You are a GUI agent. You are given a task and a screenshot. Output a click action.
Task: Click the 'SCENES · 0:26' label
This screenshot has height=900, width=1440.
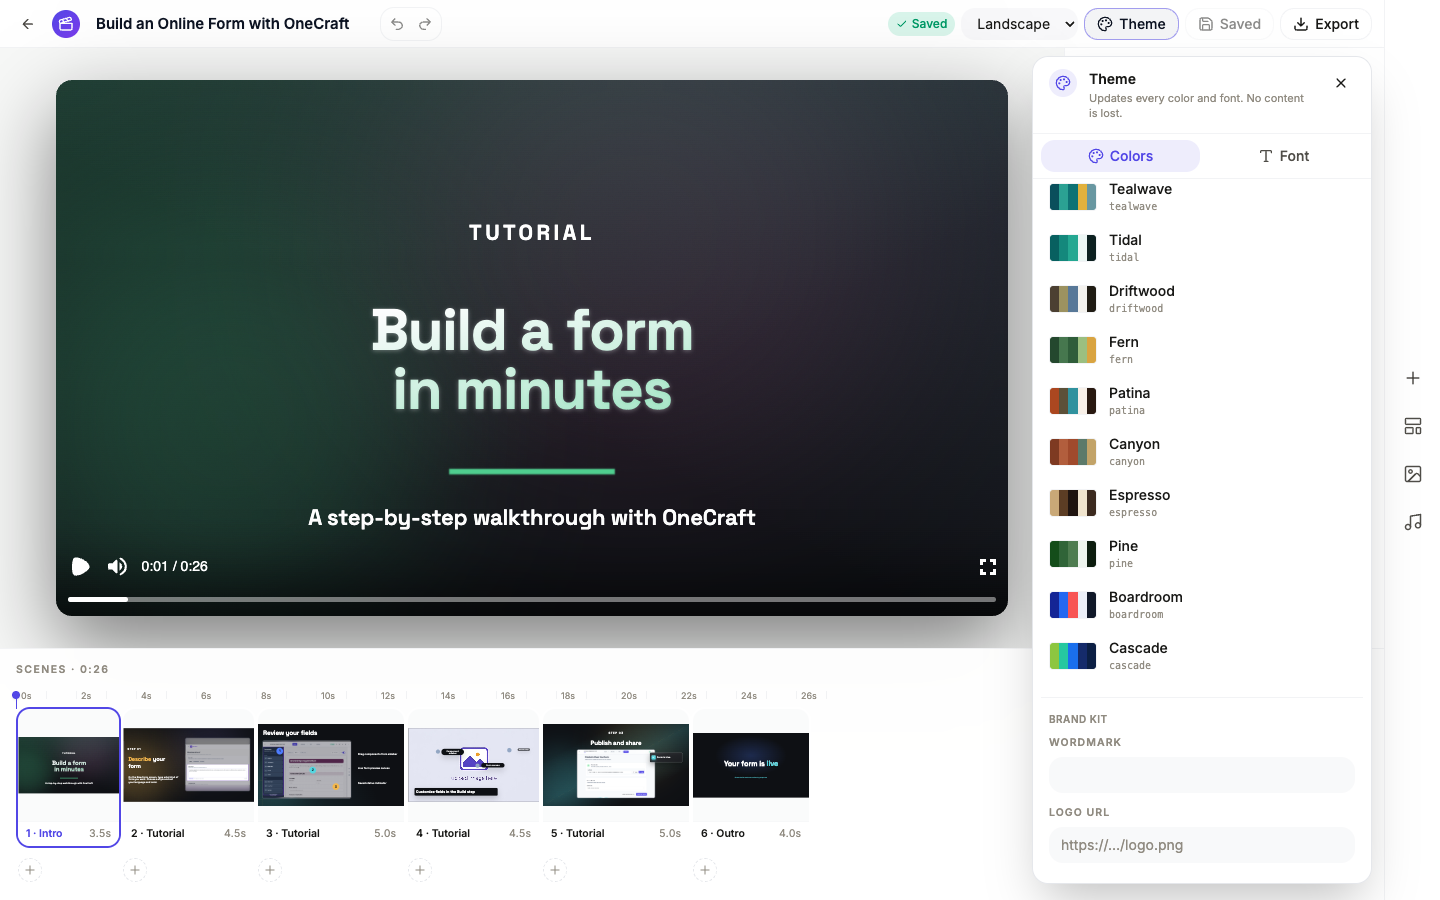click(x=62, y=670)
